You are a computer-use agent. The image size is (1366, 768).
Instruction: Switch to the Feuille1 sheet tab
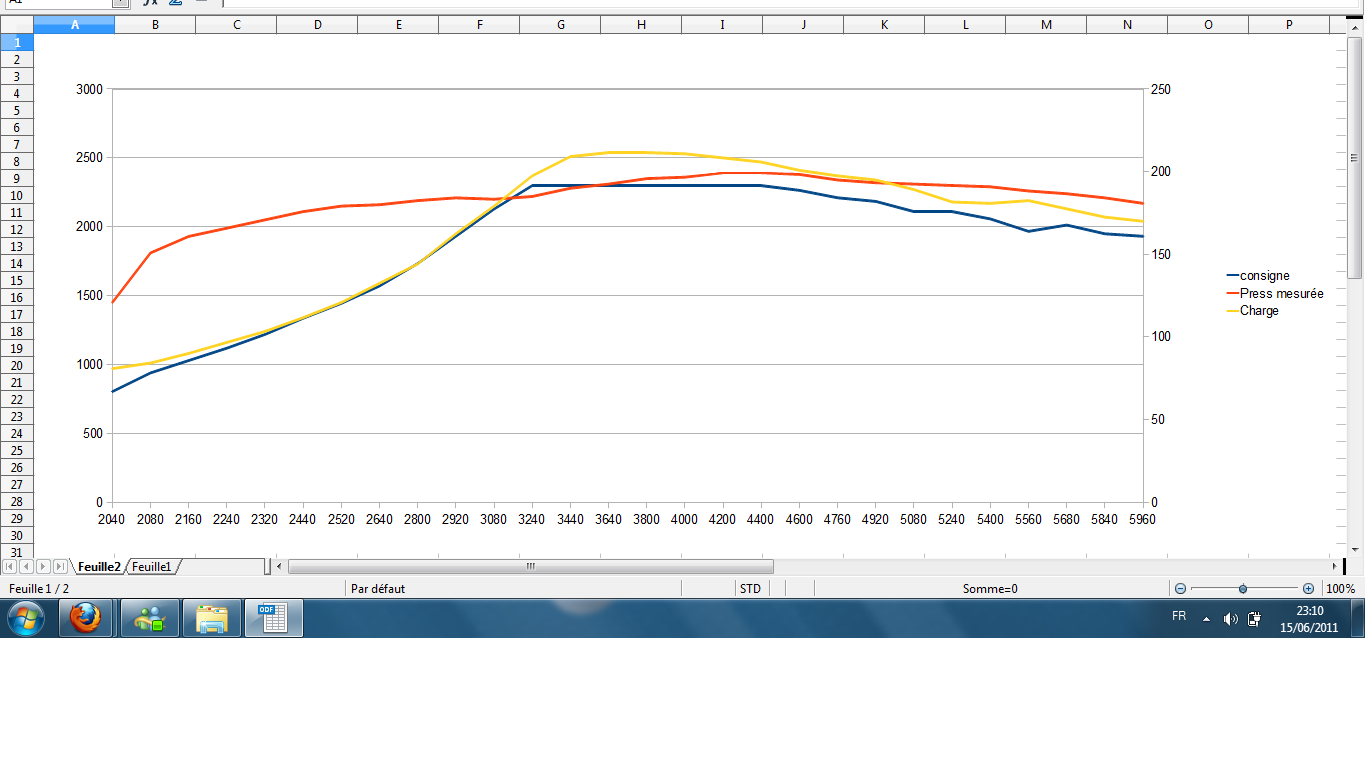pyautogui.click(x=152, y=567)
